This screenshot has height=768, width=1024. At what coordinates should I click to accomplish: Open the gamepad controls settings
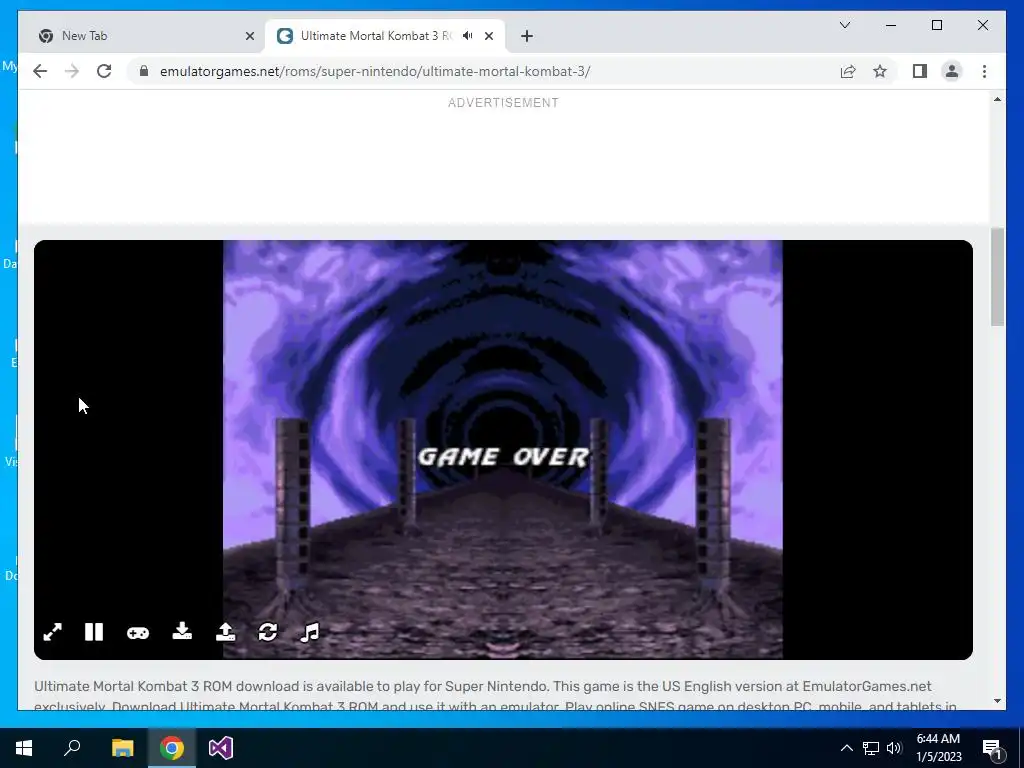point(138,633)
